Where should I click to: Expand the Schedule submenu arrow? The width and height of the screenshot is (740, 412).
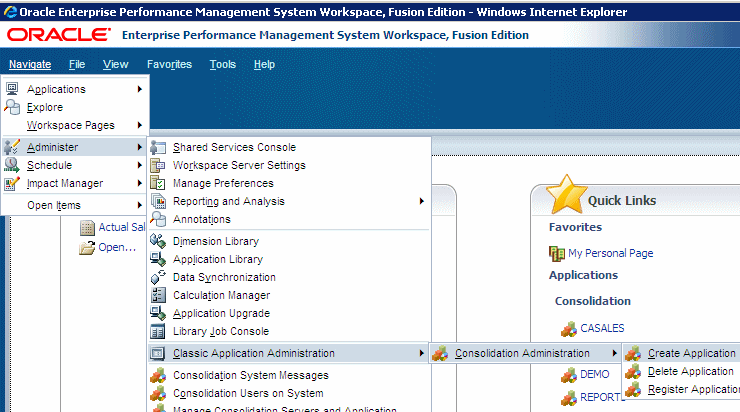(x=140, y=165)
